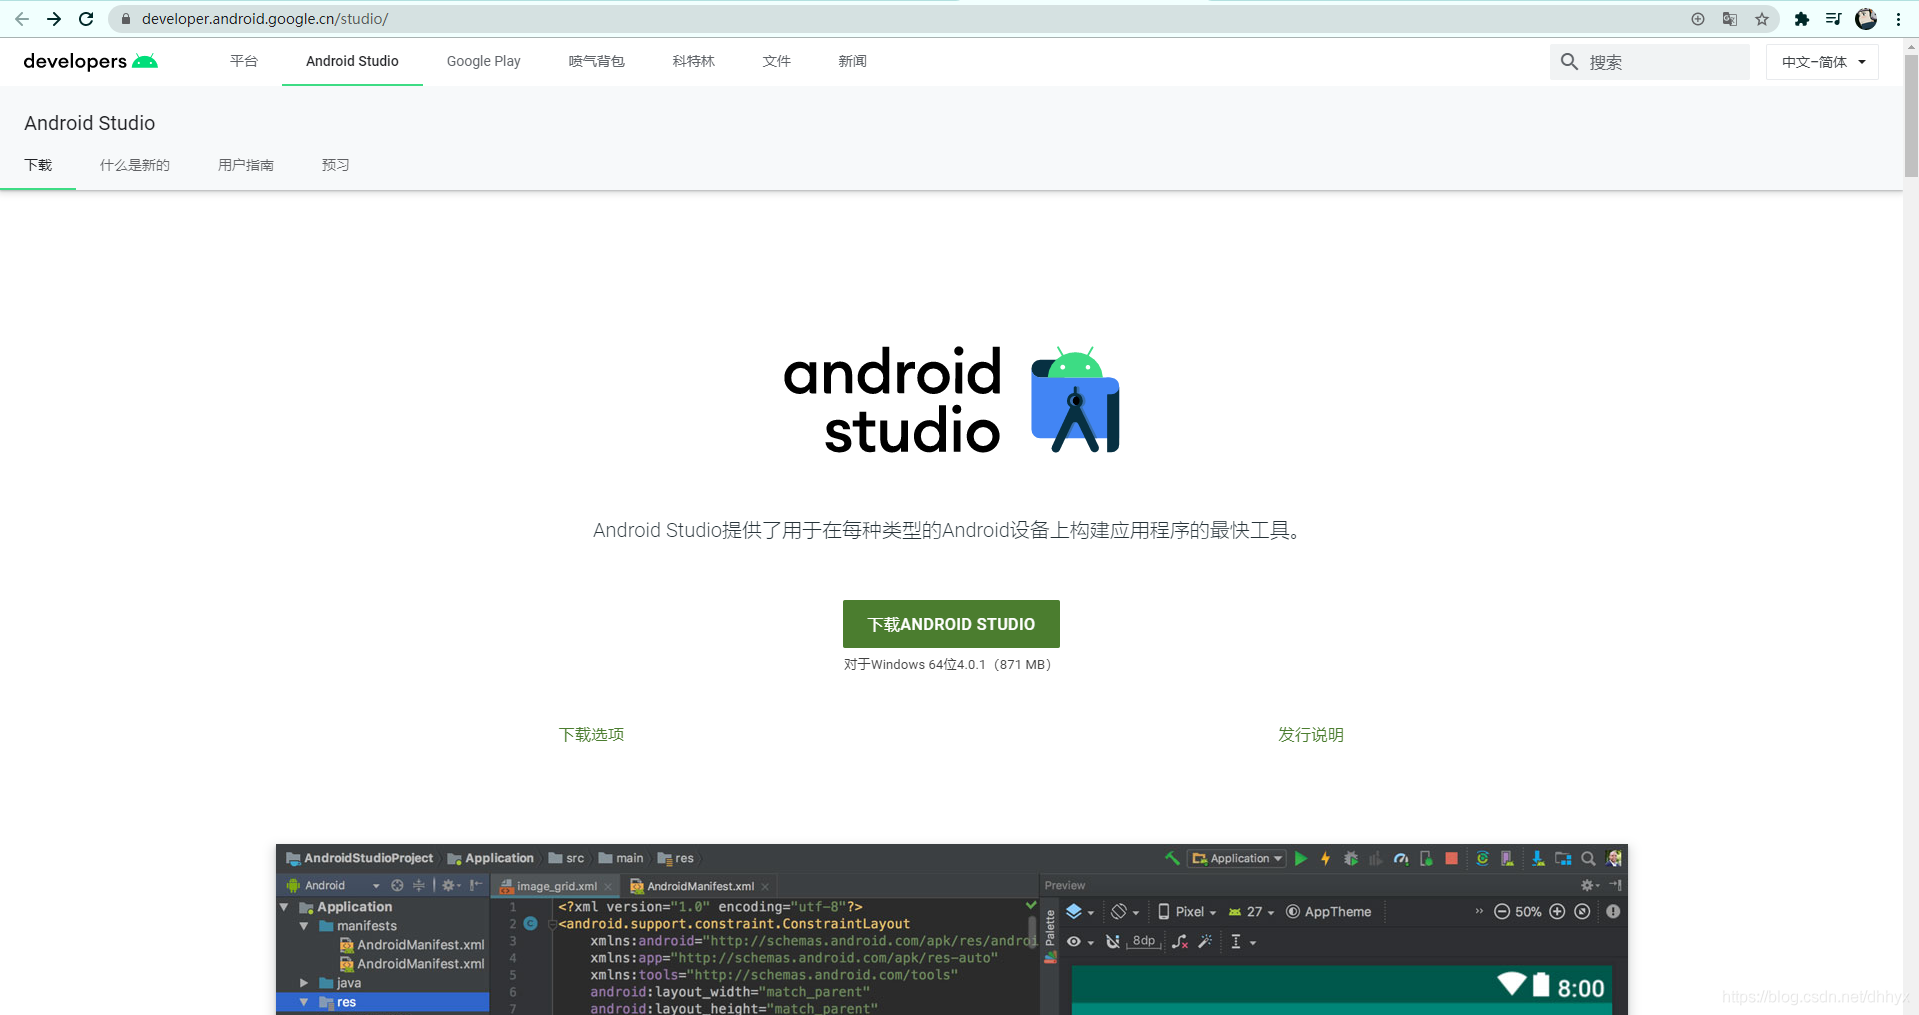The image size is (1919, 1015).
Task: Click the lightning Apply Changes icon in IDE
Action: [x=1326, y=858]
